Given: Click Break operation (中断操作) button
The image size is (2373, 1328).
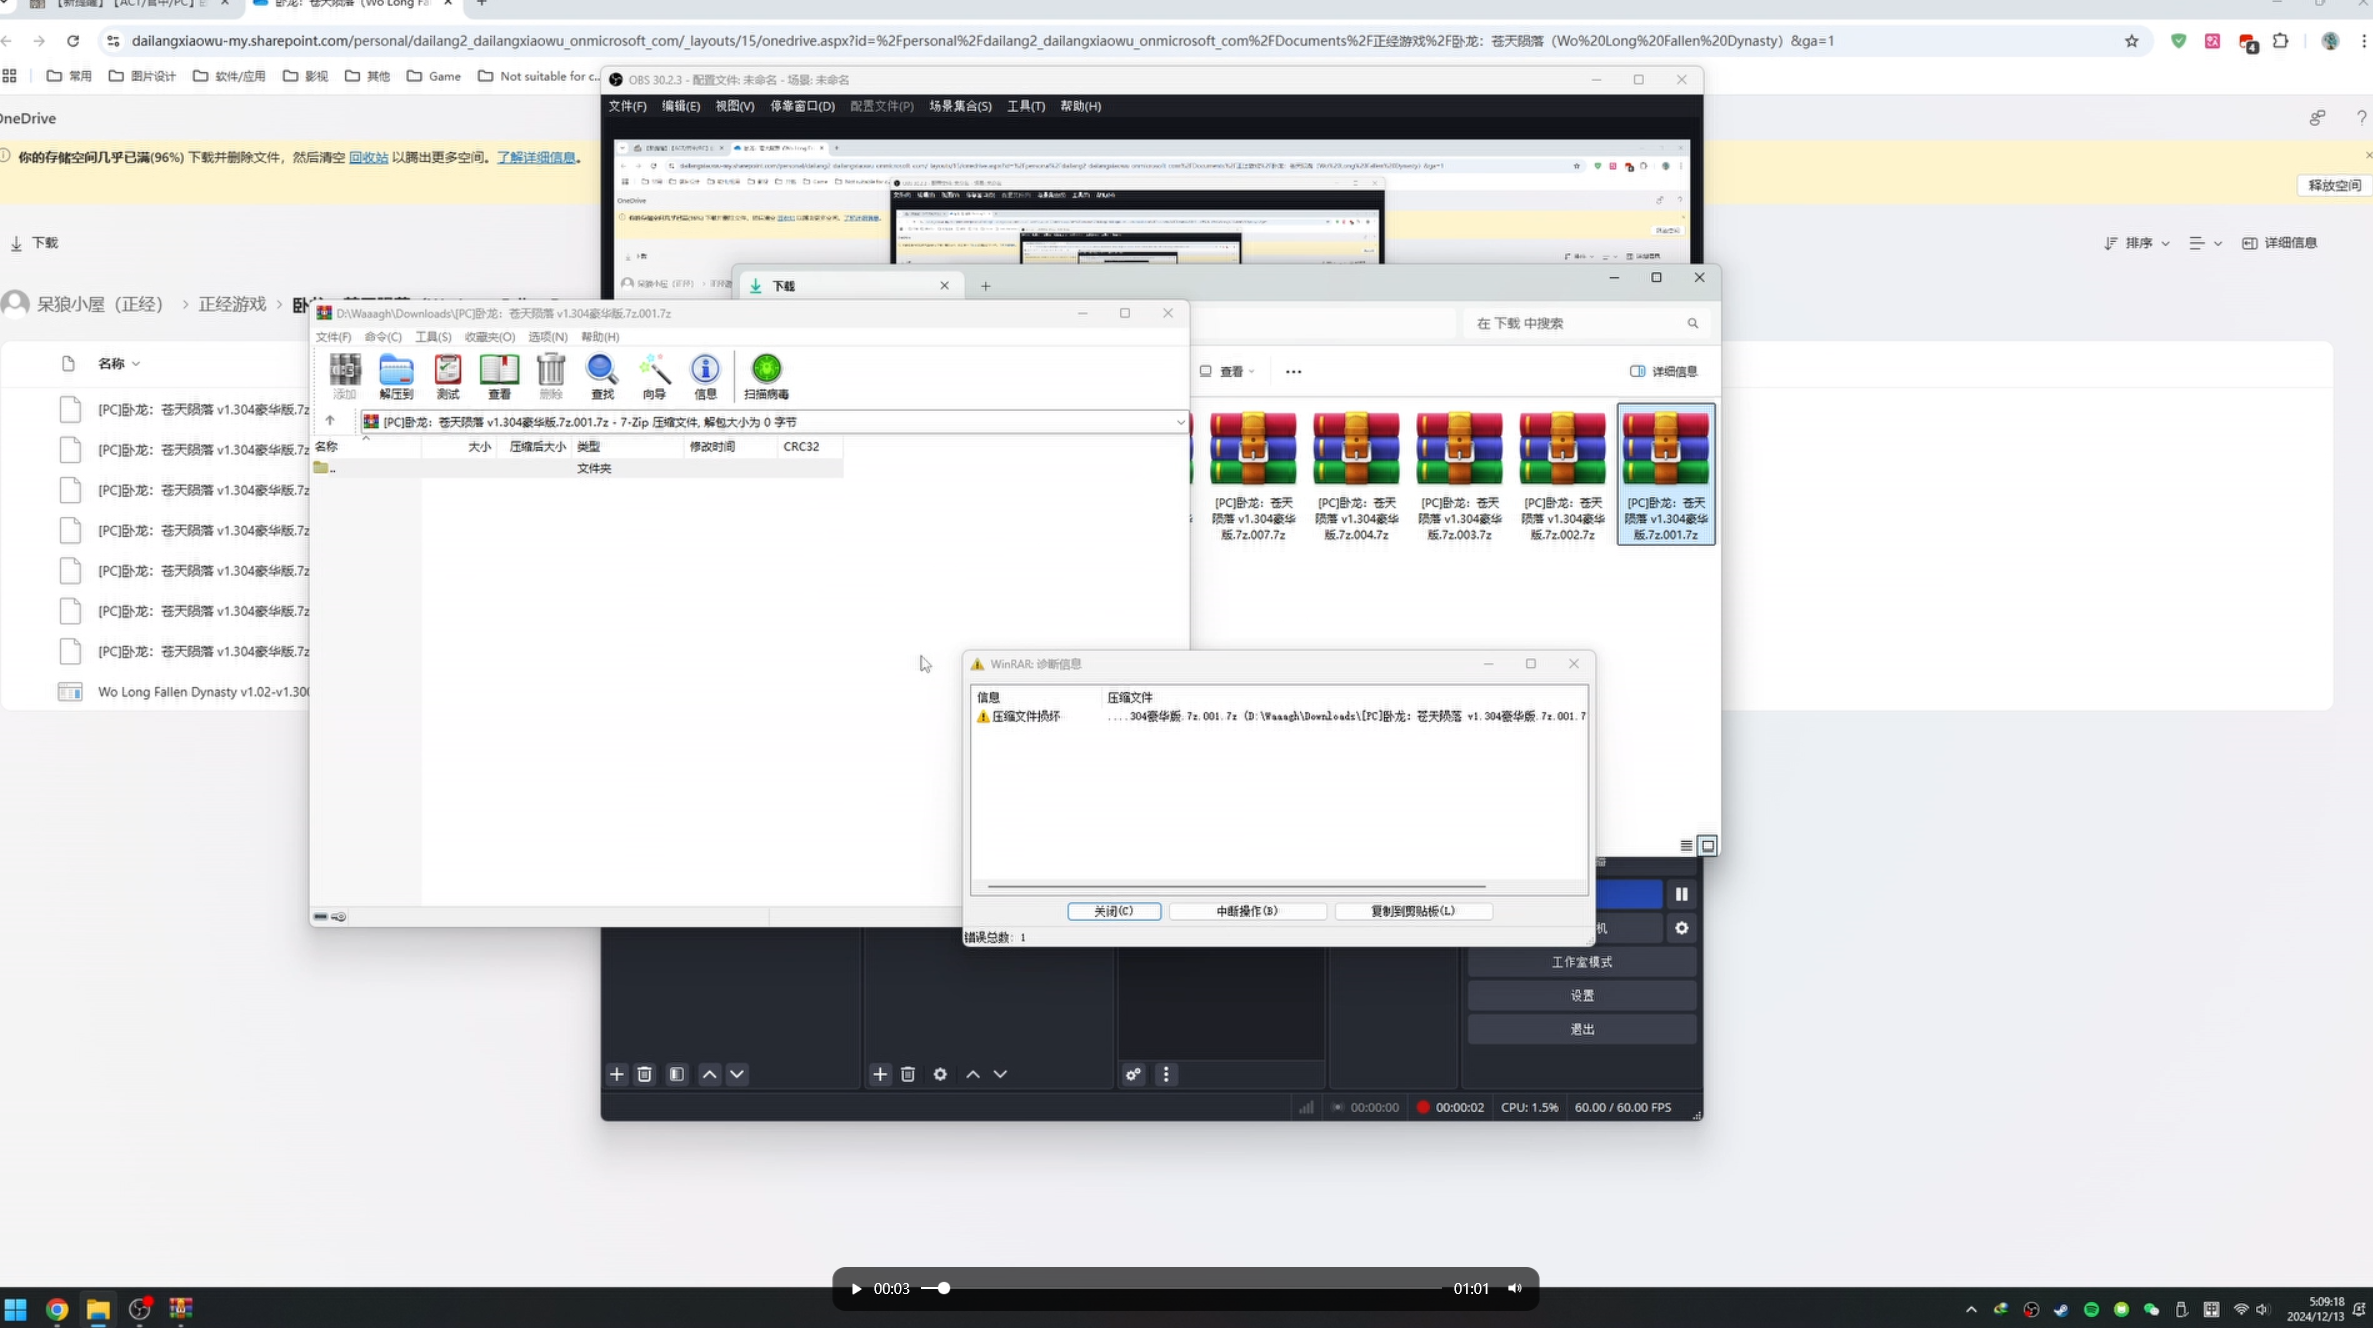Looking at the screenshot, I should 1247,911.
